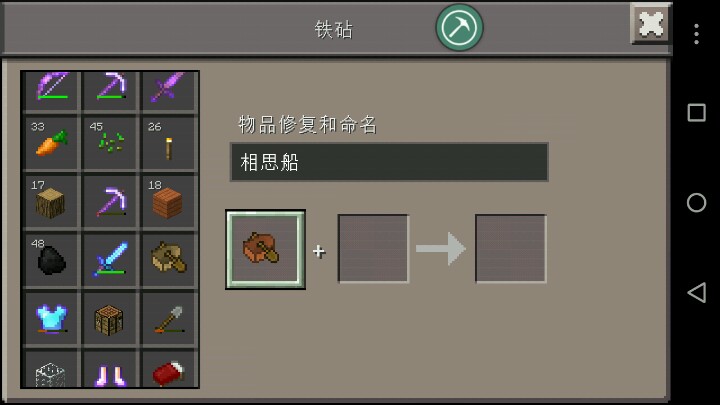Screen dimensions: 720x405
Task: Select the iron shovel item
Action: tap(168, 318)
